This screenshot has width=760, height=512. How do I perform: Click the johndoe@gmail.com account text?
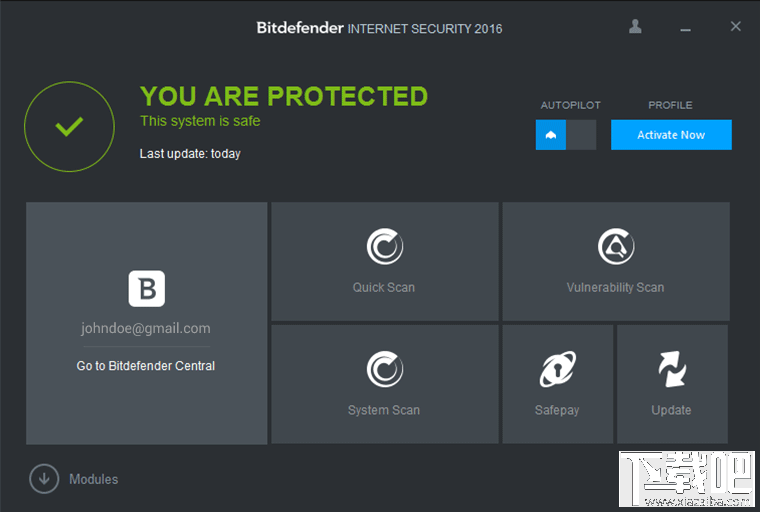click(x=145, y=328)
